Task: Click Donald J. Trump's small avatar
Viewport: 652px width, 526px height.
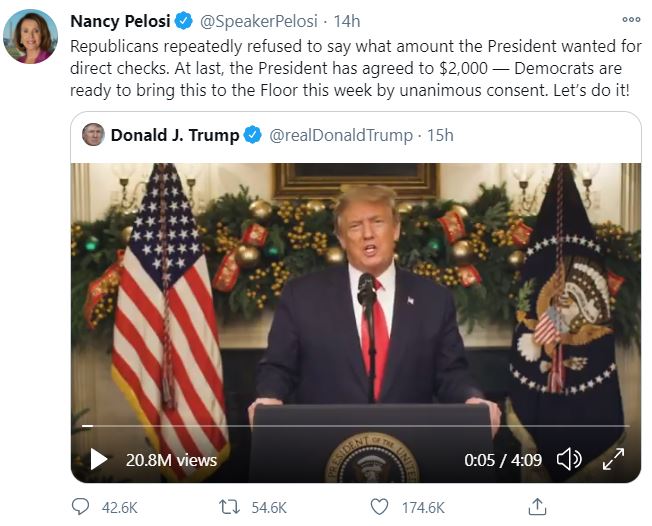Action: coord(93,135)
